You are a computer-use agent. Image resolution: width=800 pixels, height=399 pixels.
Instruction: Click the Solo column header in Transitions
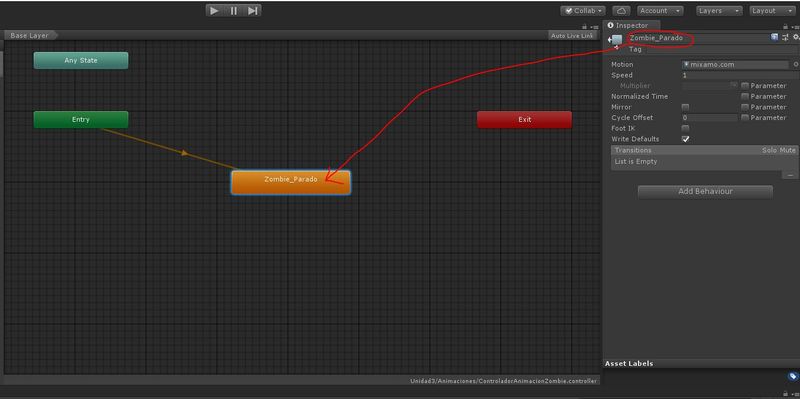[x=770, y=151]
